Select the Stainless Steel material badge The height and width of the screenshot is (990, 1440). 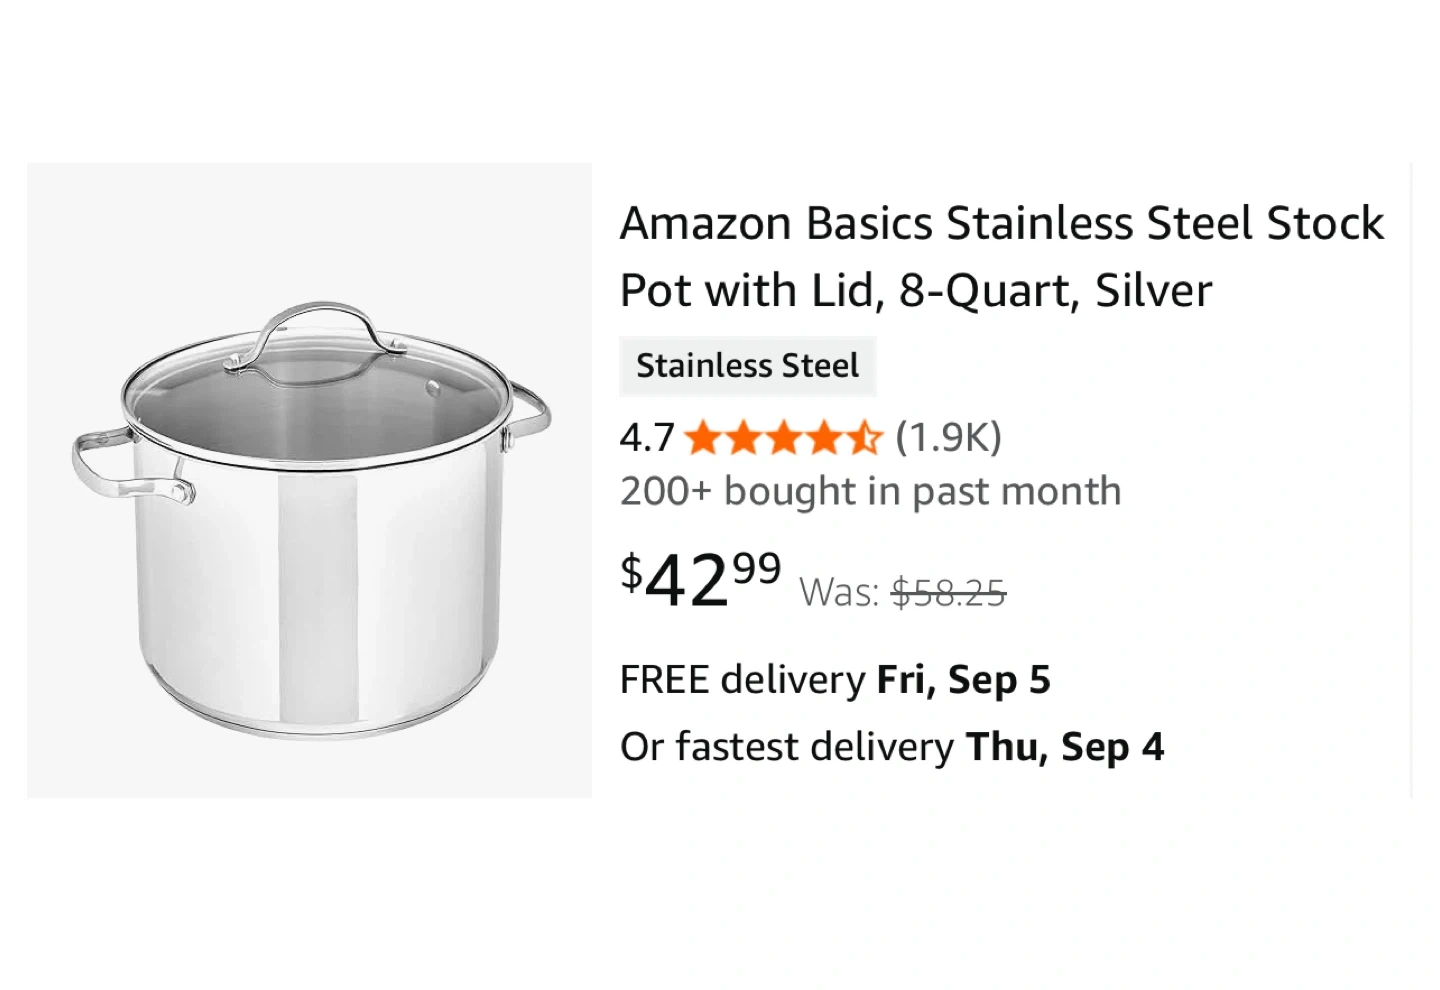pyautogui.click(x=747, y=366)
